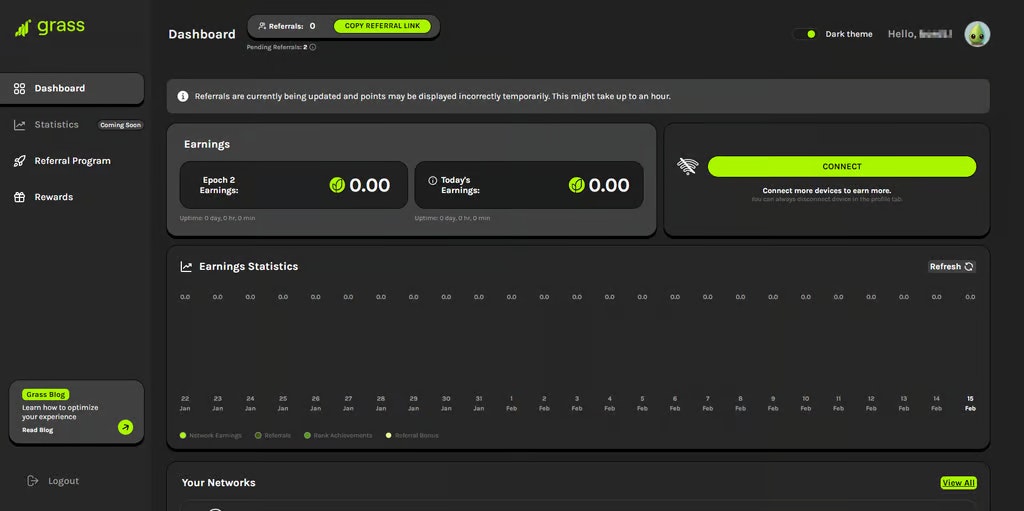
Task: Click the Epoch 2 Earnings 0.00 value
Action: pyautogui.click(x=370, y=186)
